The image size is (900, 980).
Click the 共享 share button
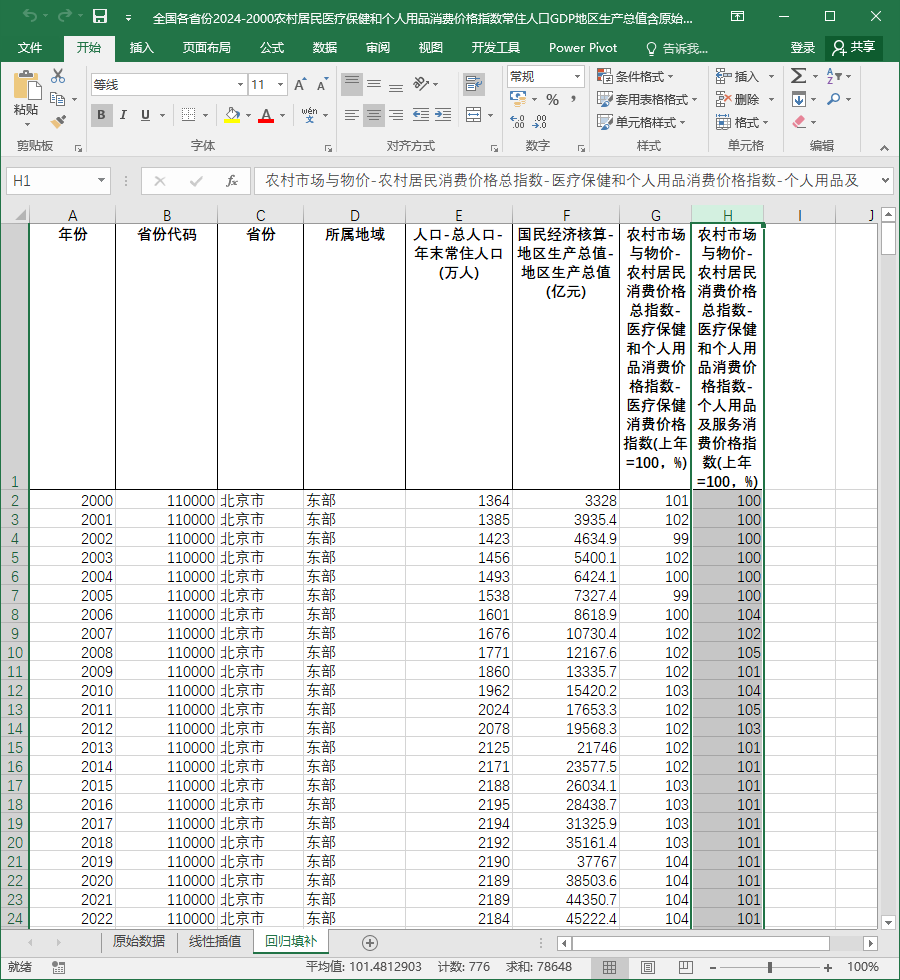pyautogui.click(x=854, y=48)
